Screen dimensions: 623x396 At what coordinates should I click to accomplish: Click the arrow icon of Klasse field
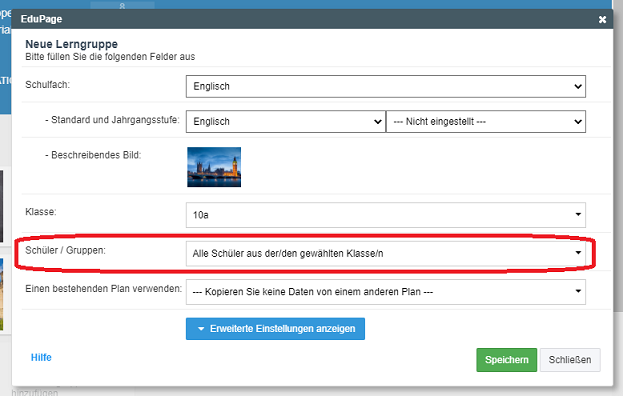pos(578,214)
